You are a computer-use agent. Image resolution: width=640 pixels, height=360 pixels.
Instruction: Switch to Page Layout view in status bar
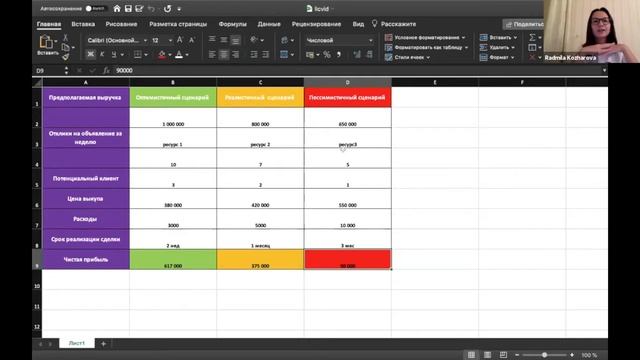[x=487, y=355]
